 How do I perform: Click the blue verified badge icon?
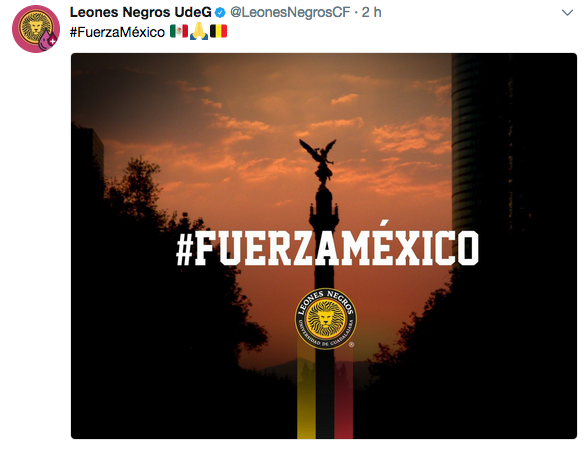coord(220,13)
